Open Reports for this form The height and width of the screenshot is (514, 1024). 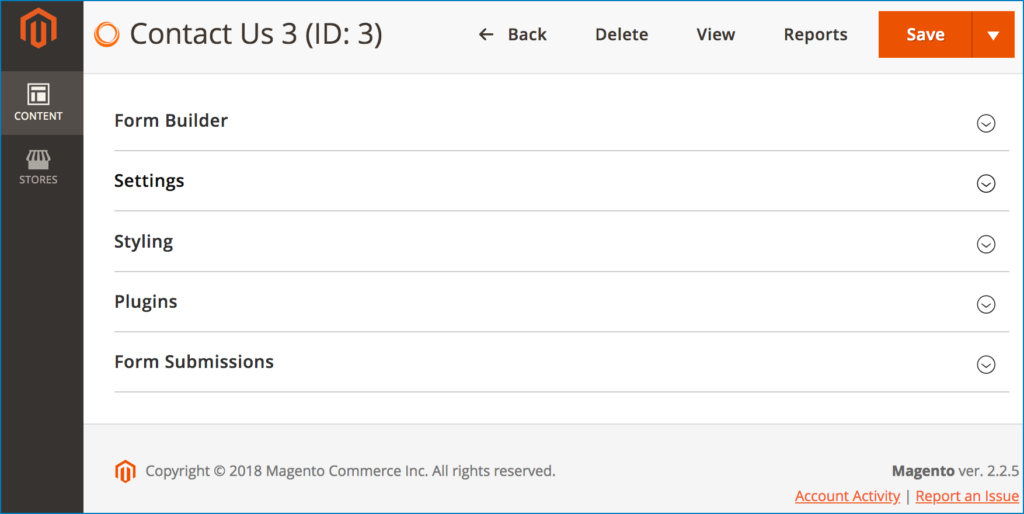(x=815, y=35)
